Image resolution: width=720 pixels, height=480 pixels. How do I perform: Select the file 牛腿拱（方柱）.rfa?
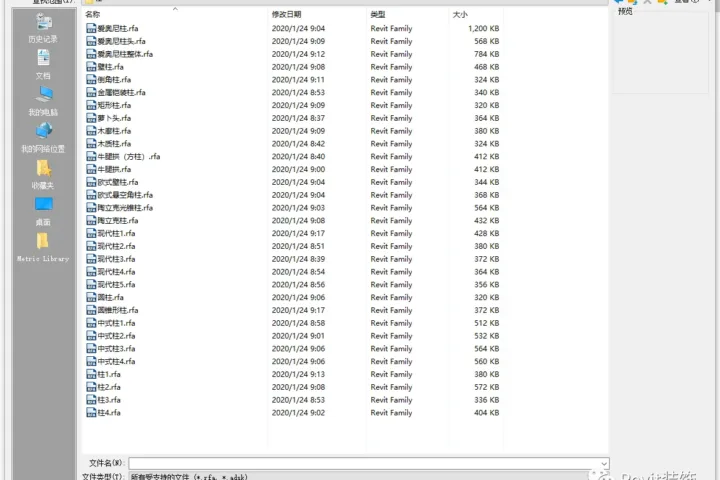tap(129, 157)
